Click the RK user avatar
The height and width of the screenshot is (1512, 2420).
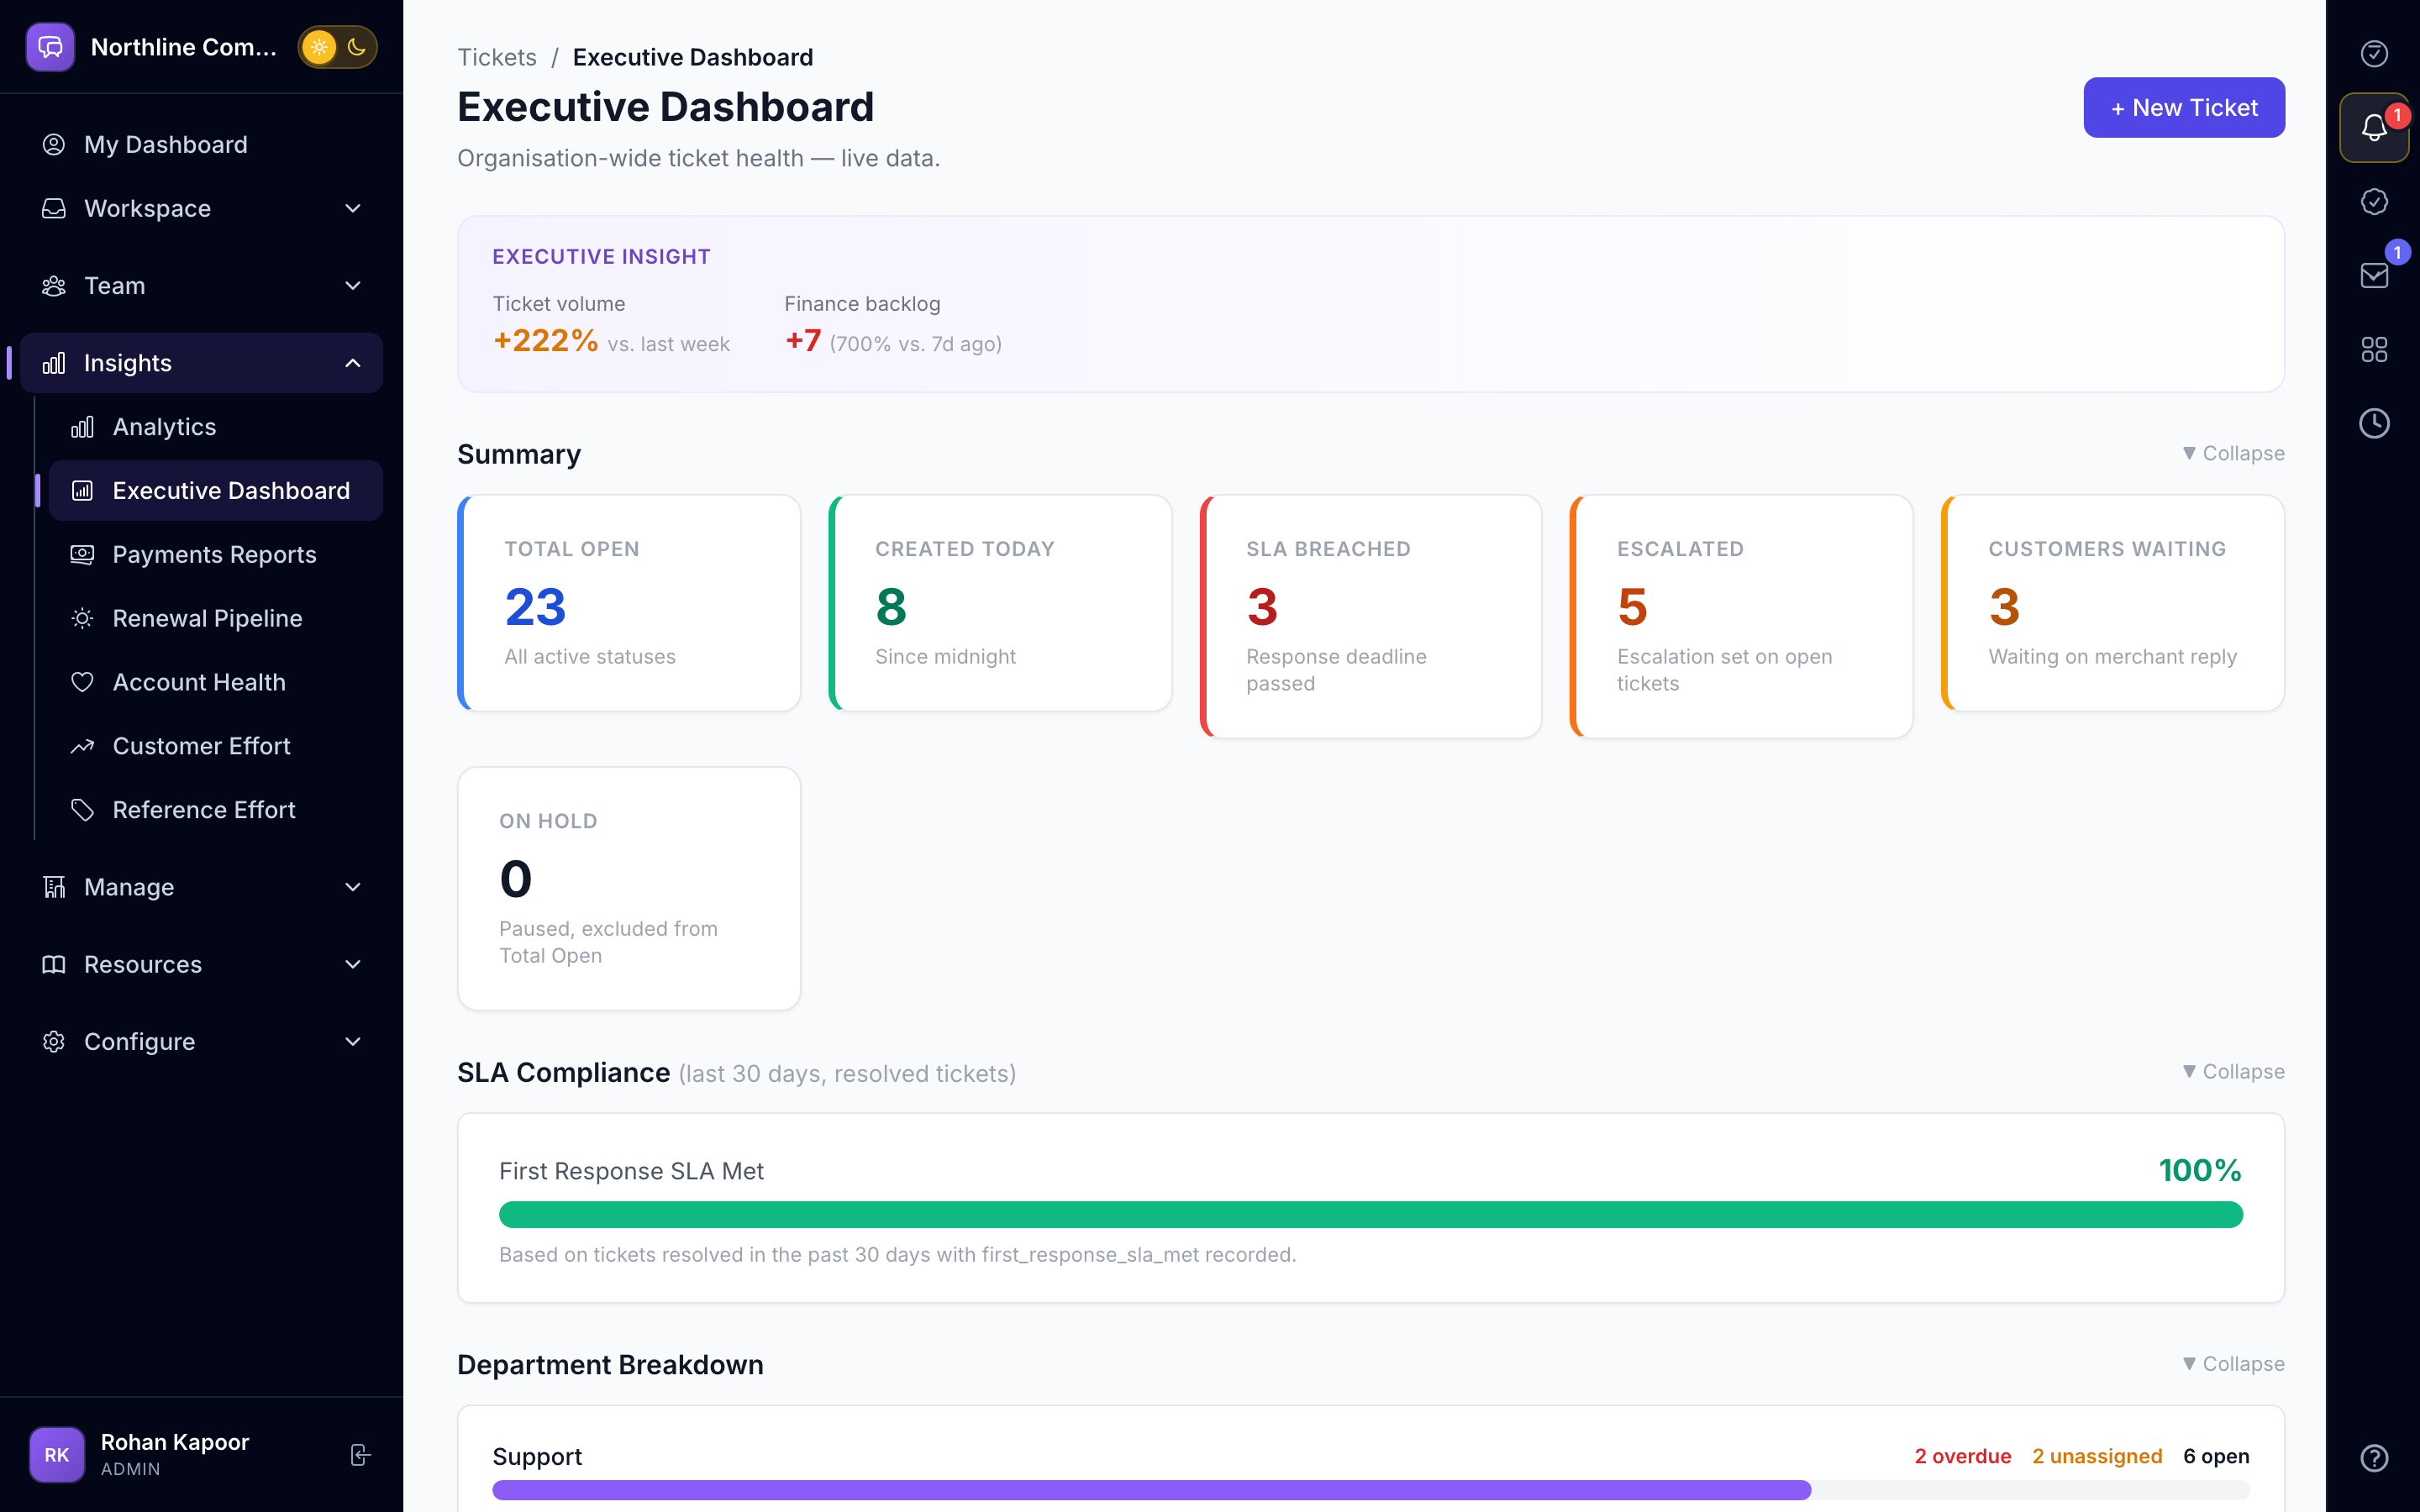pyautogui.click(x=57, y=1455)
